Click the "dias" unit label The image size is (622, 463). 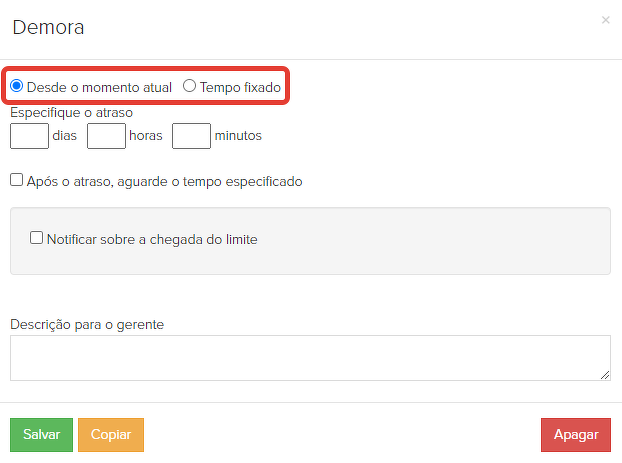coord(64,136)
